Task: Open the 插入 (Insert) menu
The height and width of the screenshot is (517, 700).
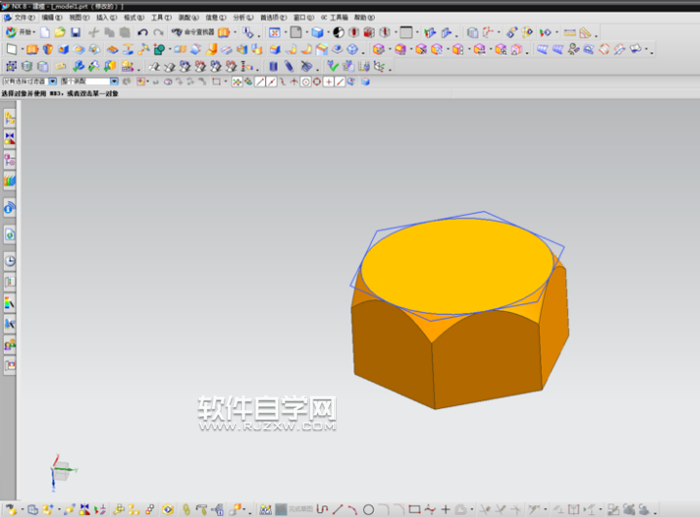Action: pos(106,17)
